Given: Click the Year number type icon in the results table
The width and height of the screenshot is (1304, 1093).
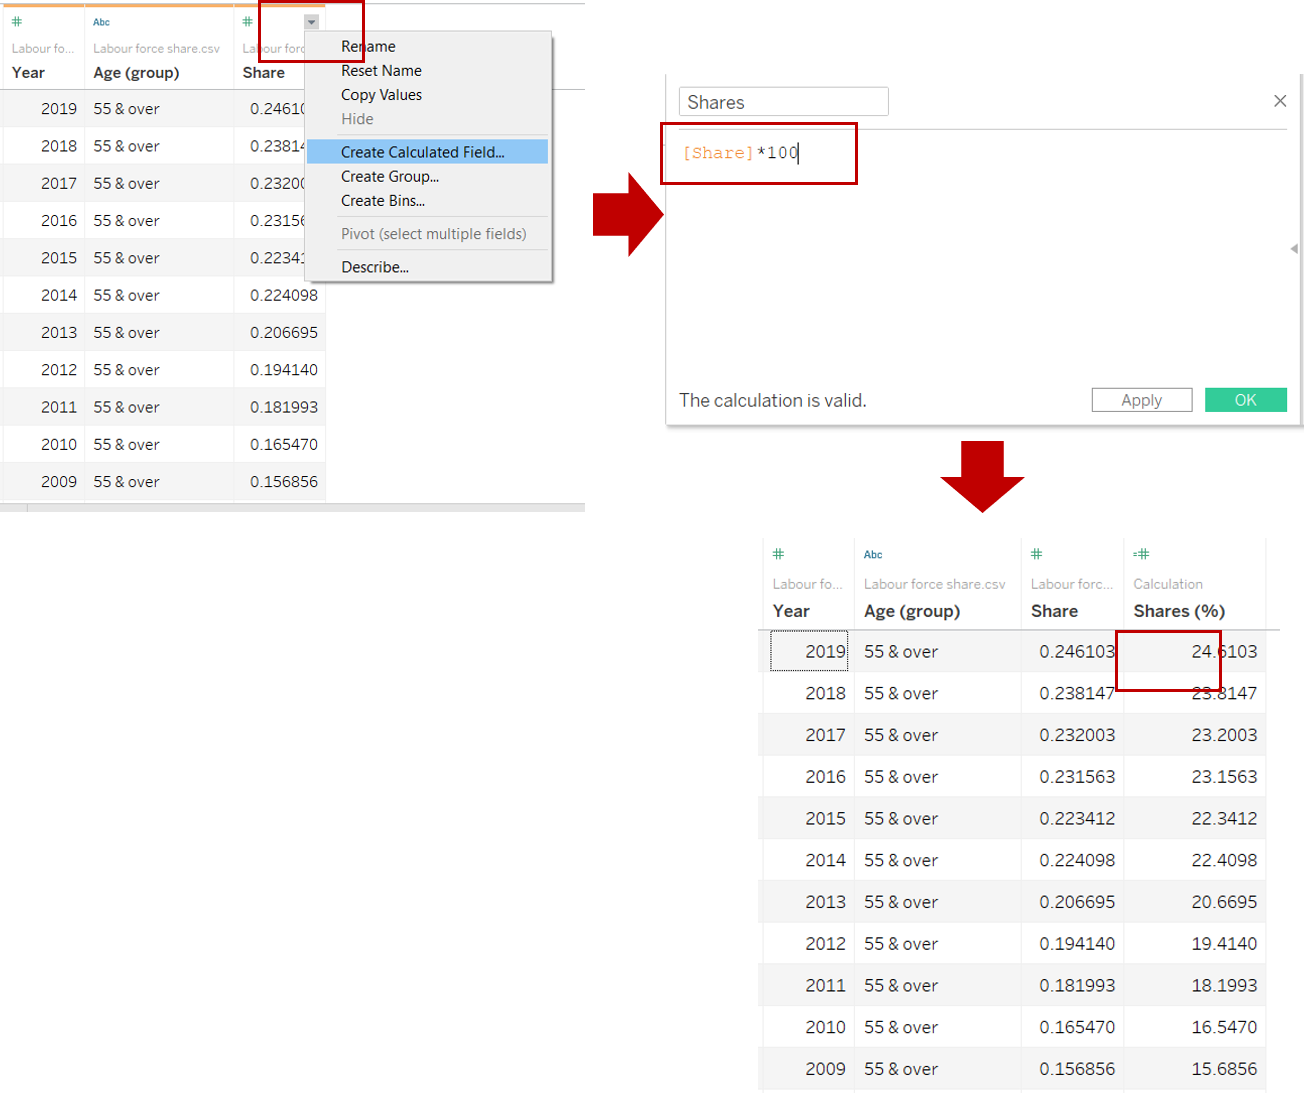Looking at the screenshot, I should pyautogui.click(x=778, y=554).
